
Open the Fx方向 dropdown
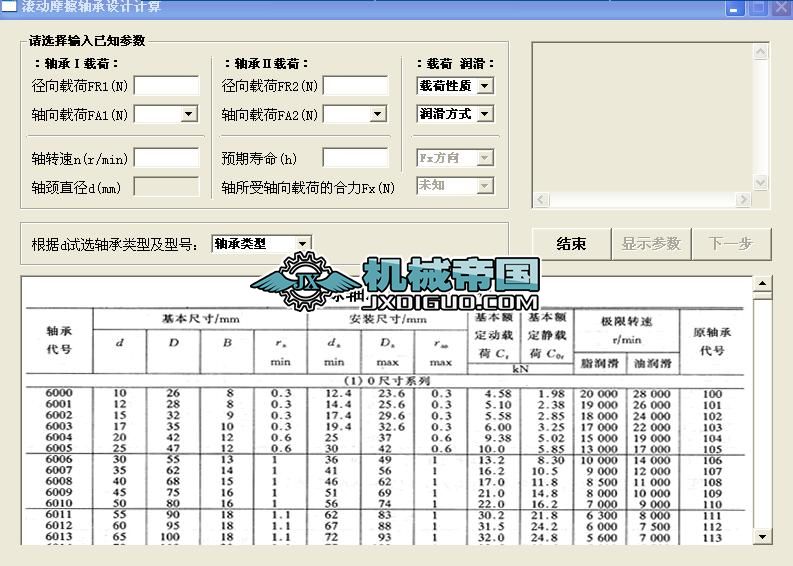point(484,158)
